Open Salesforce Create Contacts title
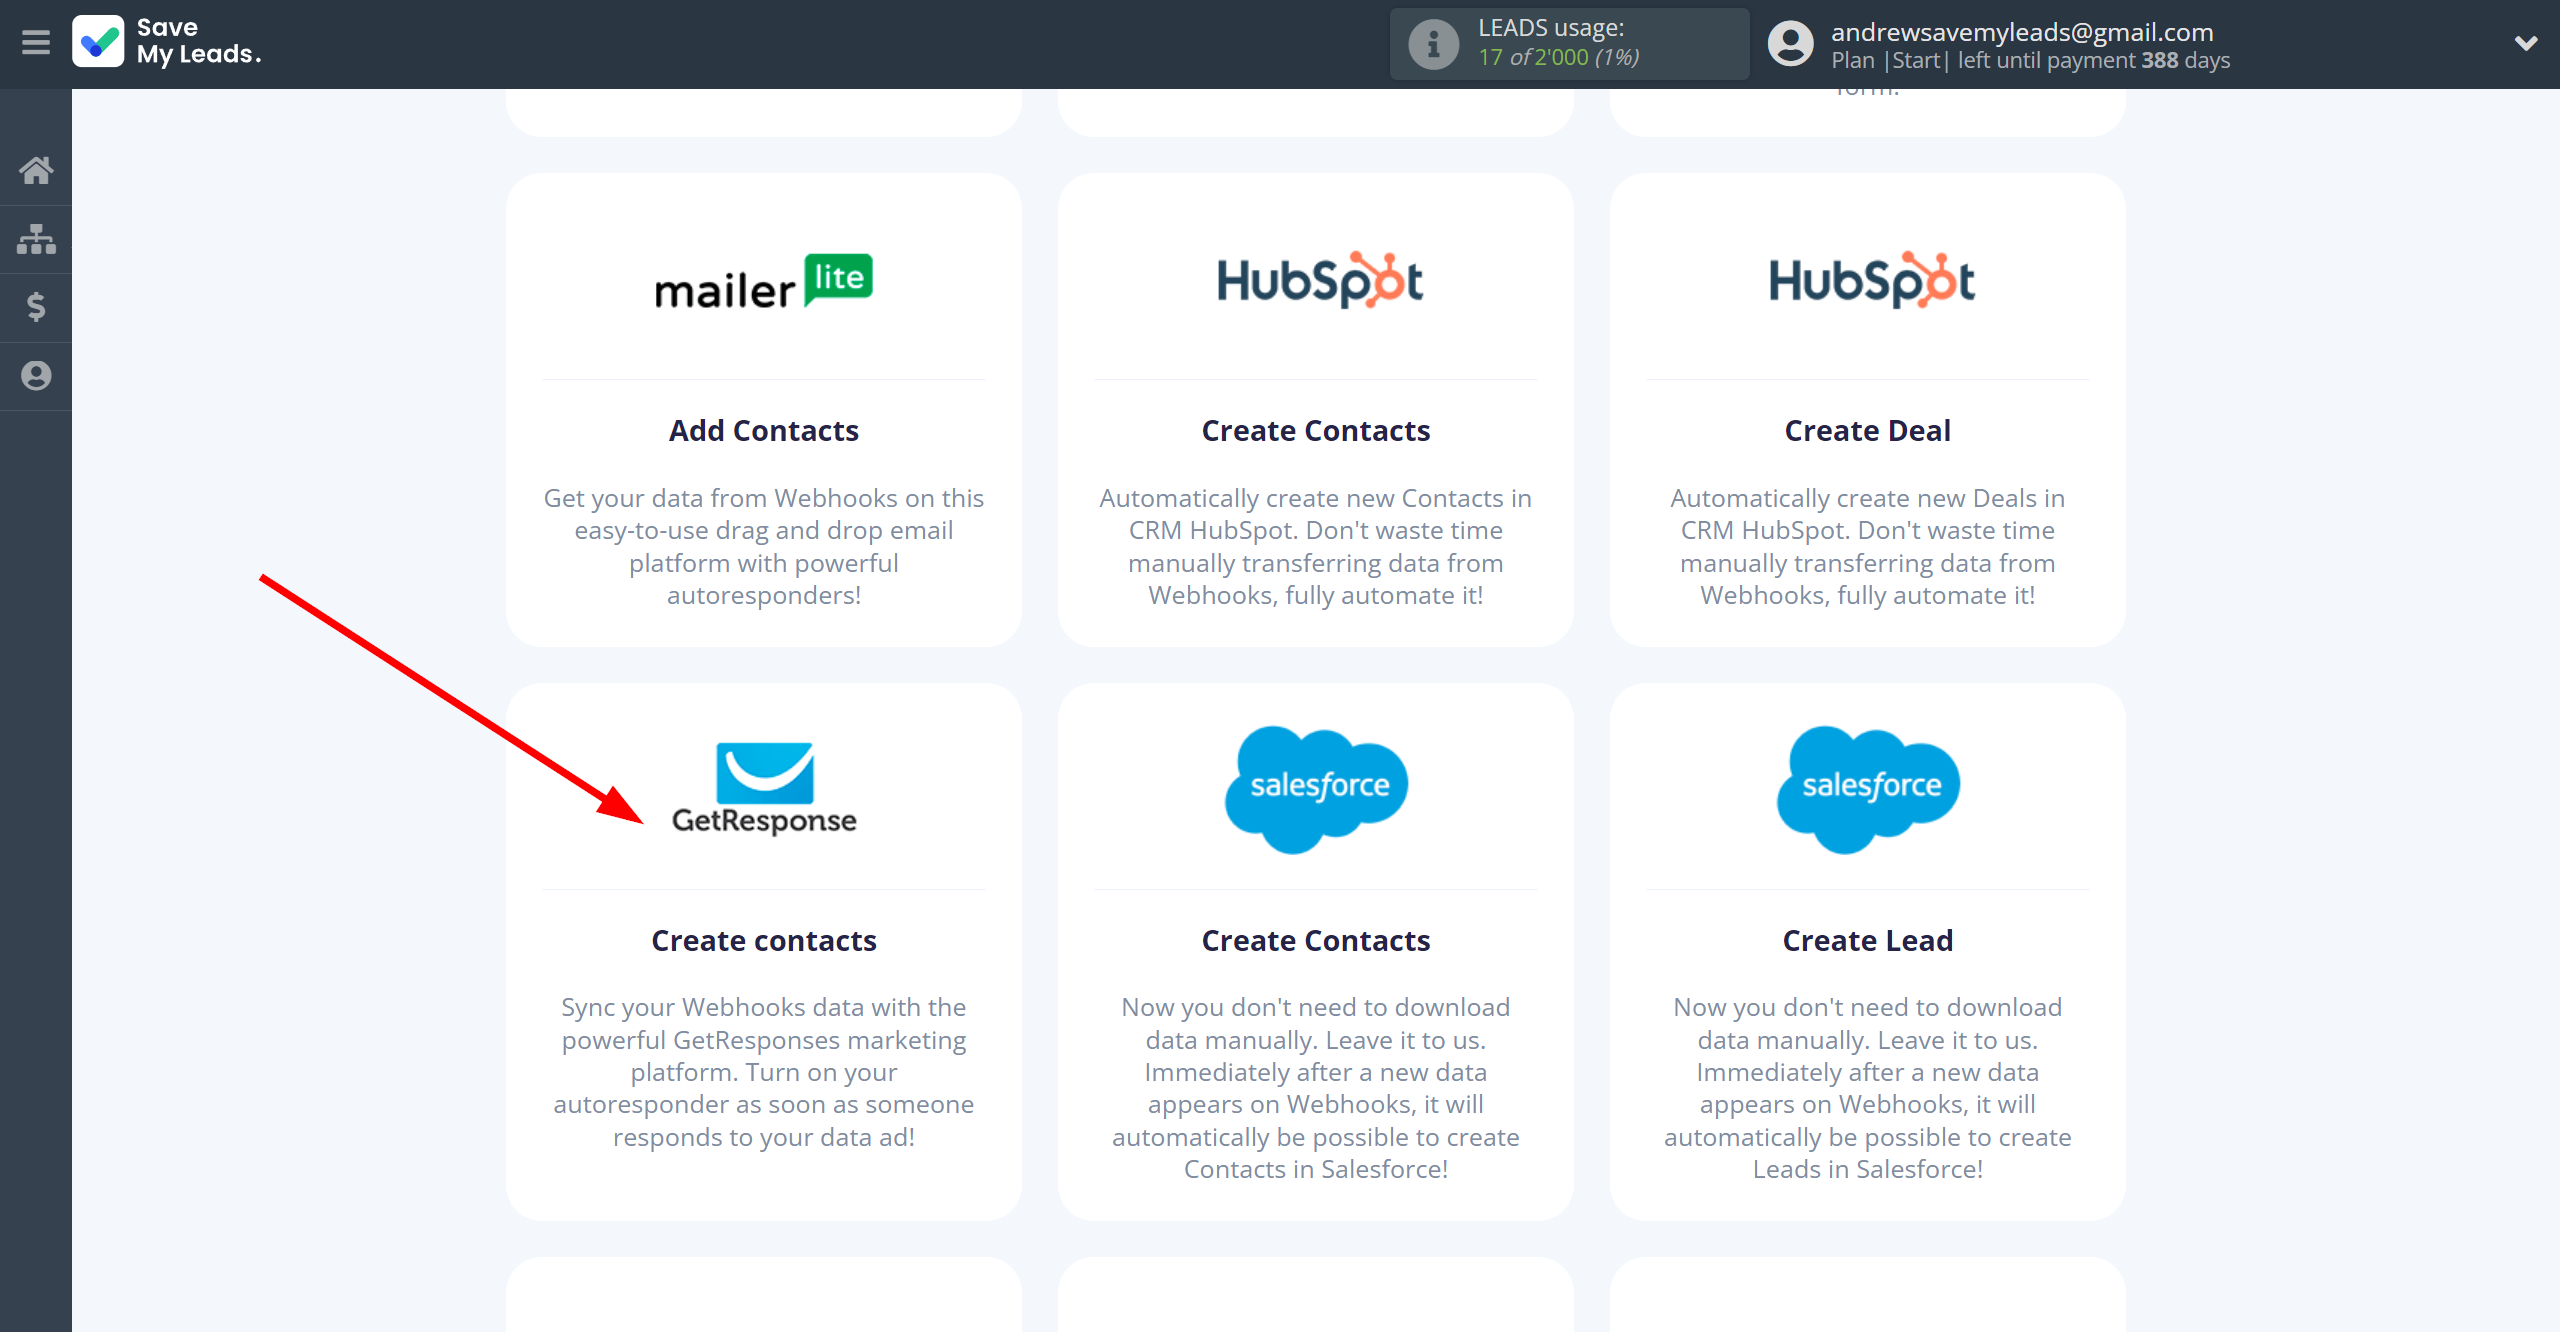 pos(1316,941)
